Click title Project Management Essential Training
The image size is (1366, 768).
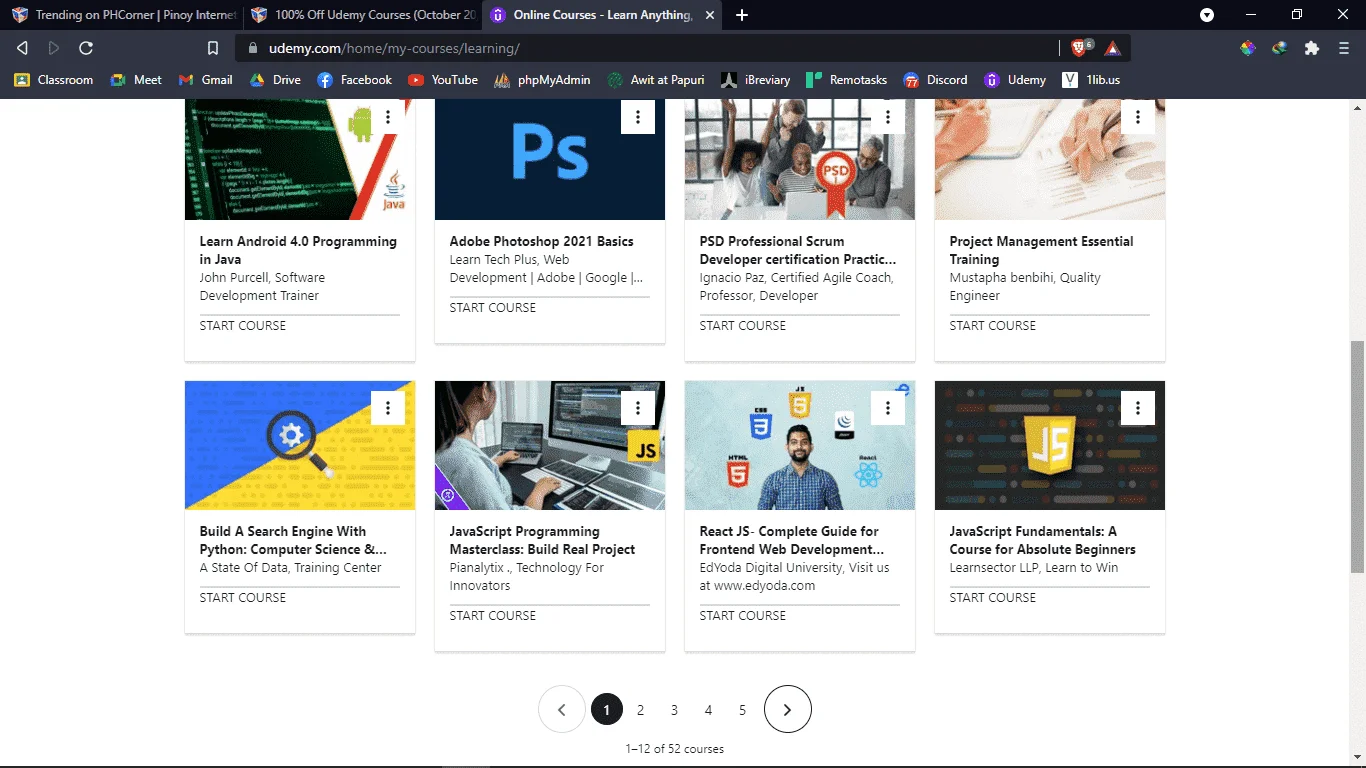[x=1041, y=250]
